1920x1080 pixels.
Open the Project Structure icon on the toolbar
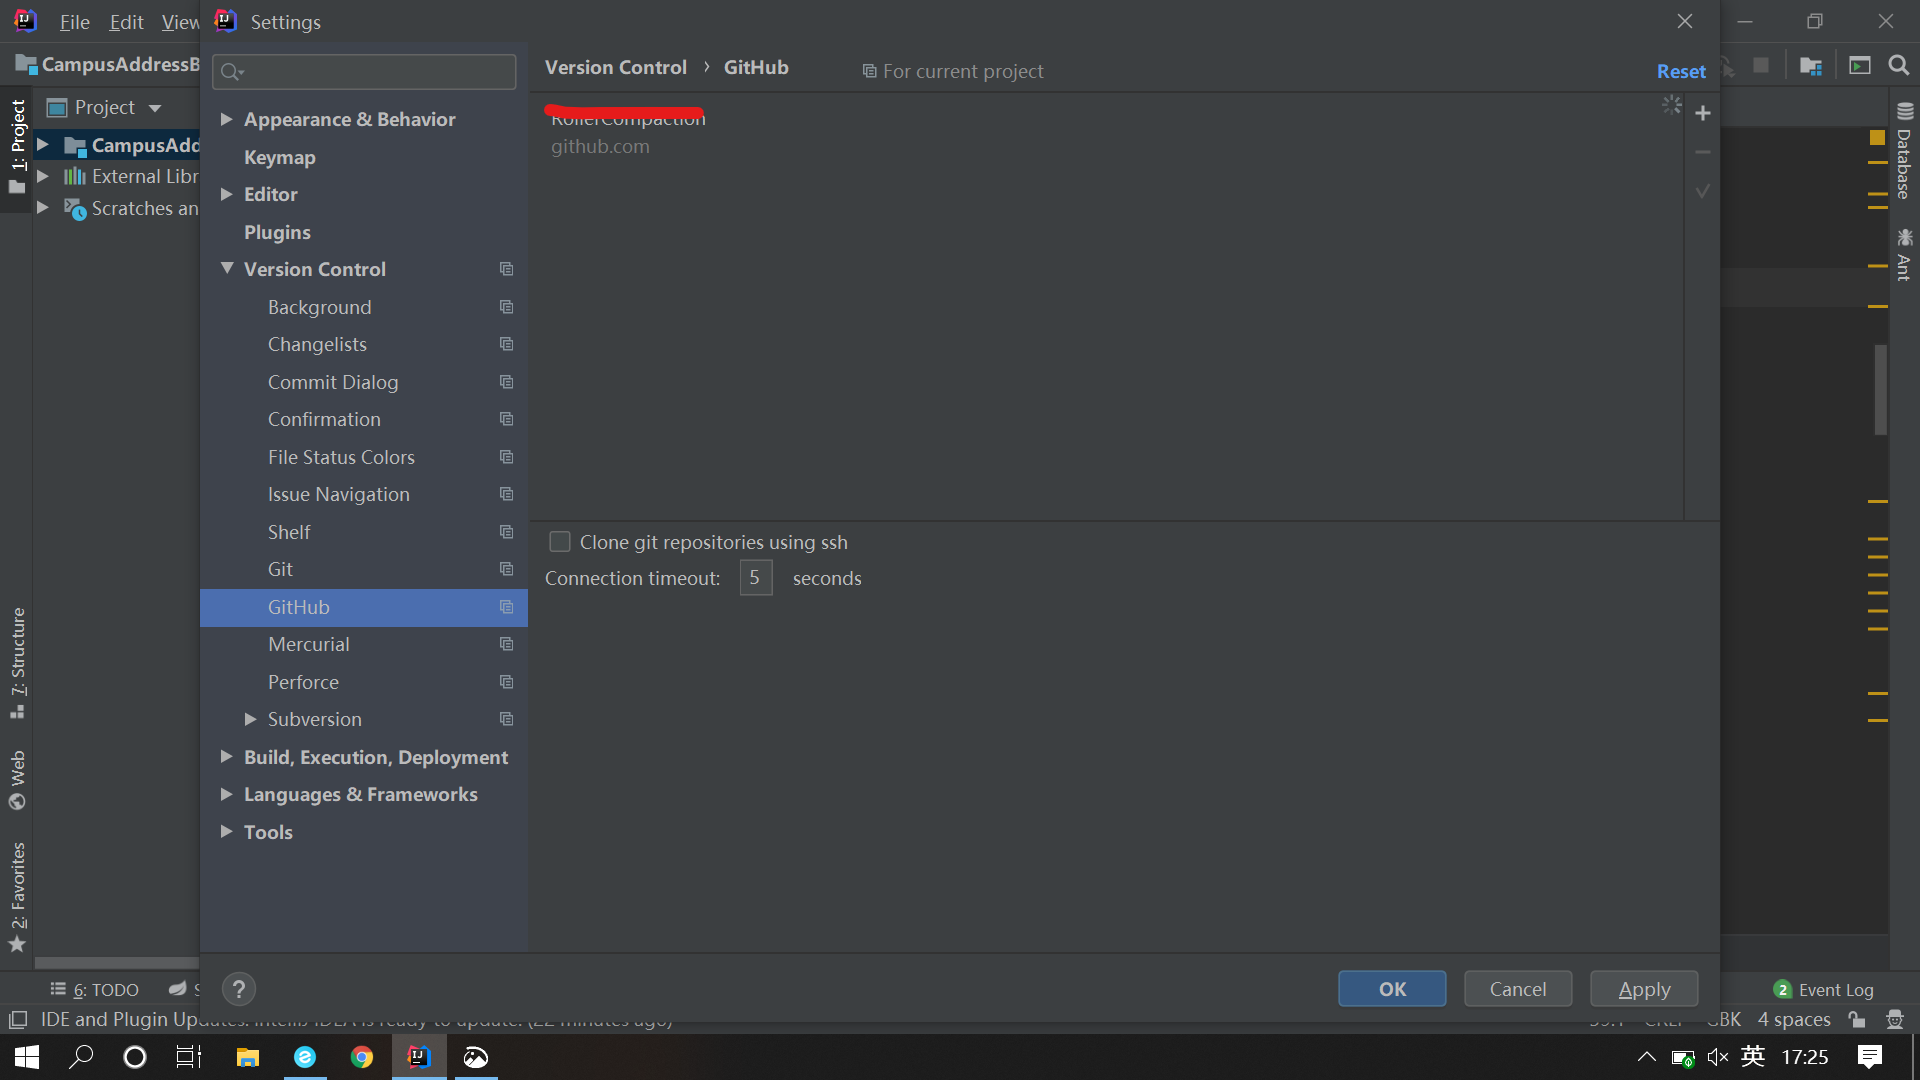1811,64
